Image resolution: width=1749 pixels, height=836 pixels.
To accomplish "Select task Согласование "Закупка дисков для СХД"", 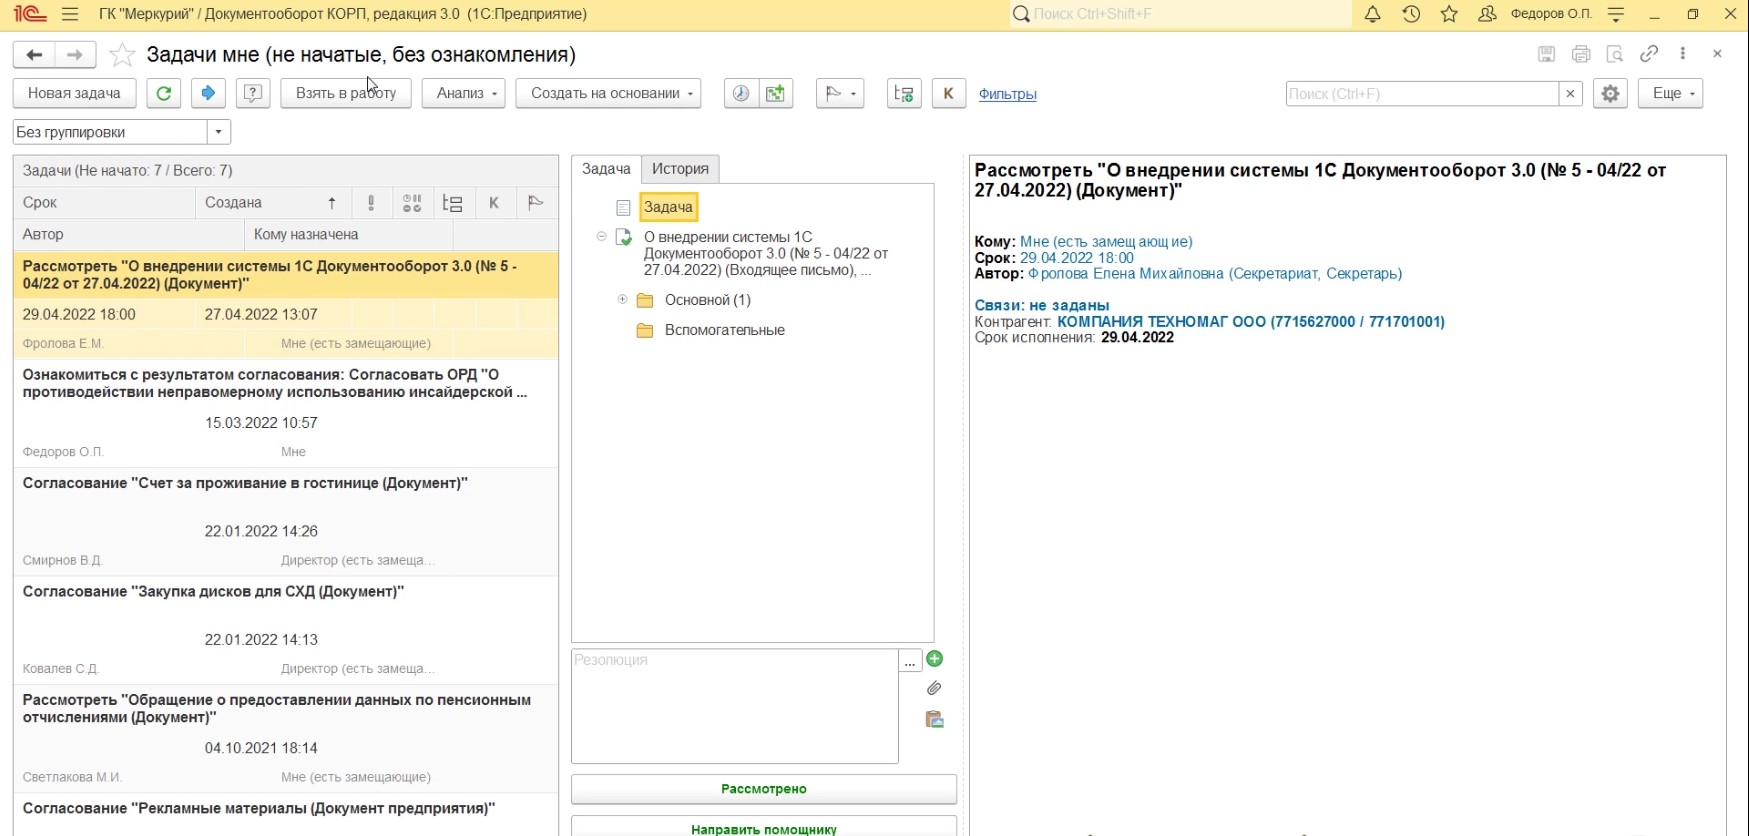I will click(x=286, y=630).
